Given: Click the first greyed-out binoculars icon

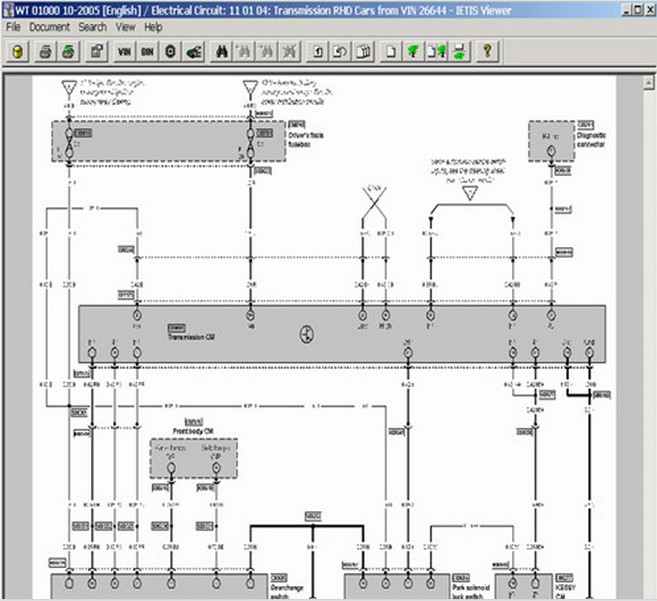Looking at the screenshot, I should 244,52.
